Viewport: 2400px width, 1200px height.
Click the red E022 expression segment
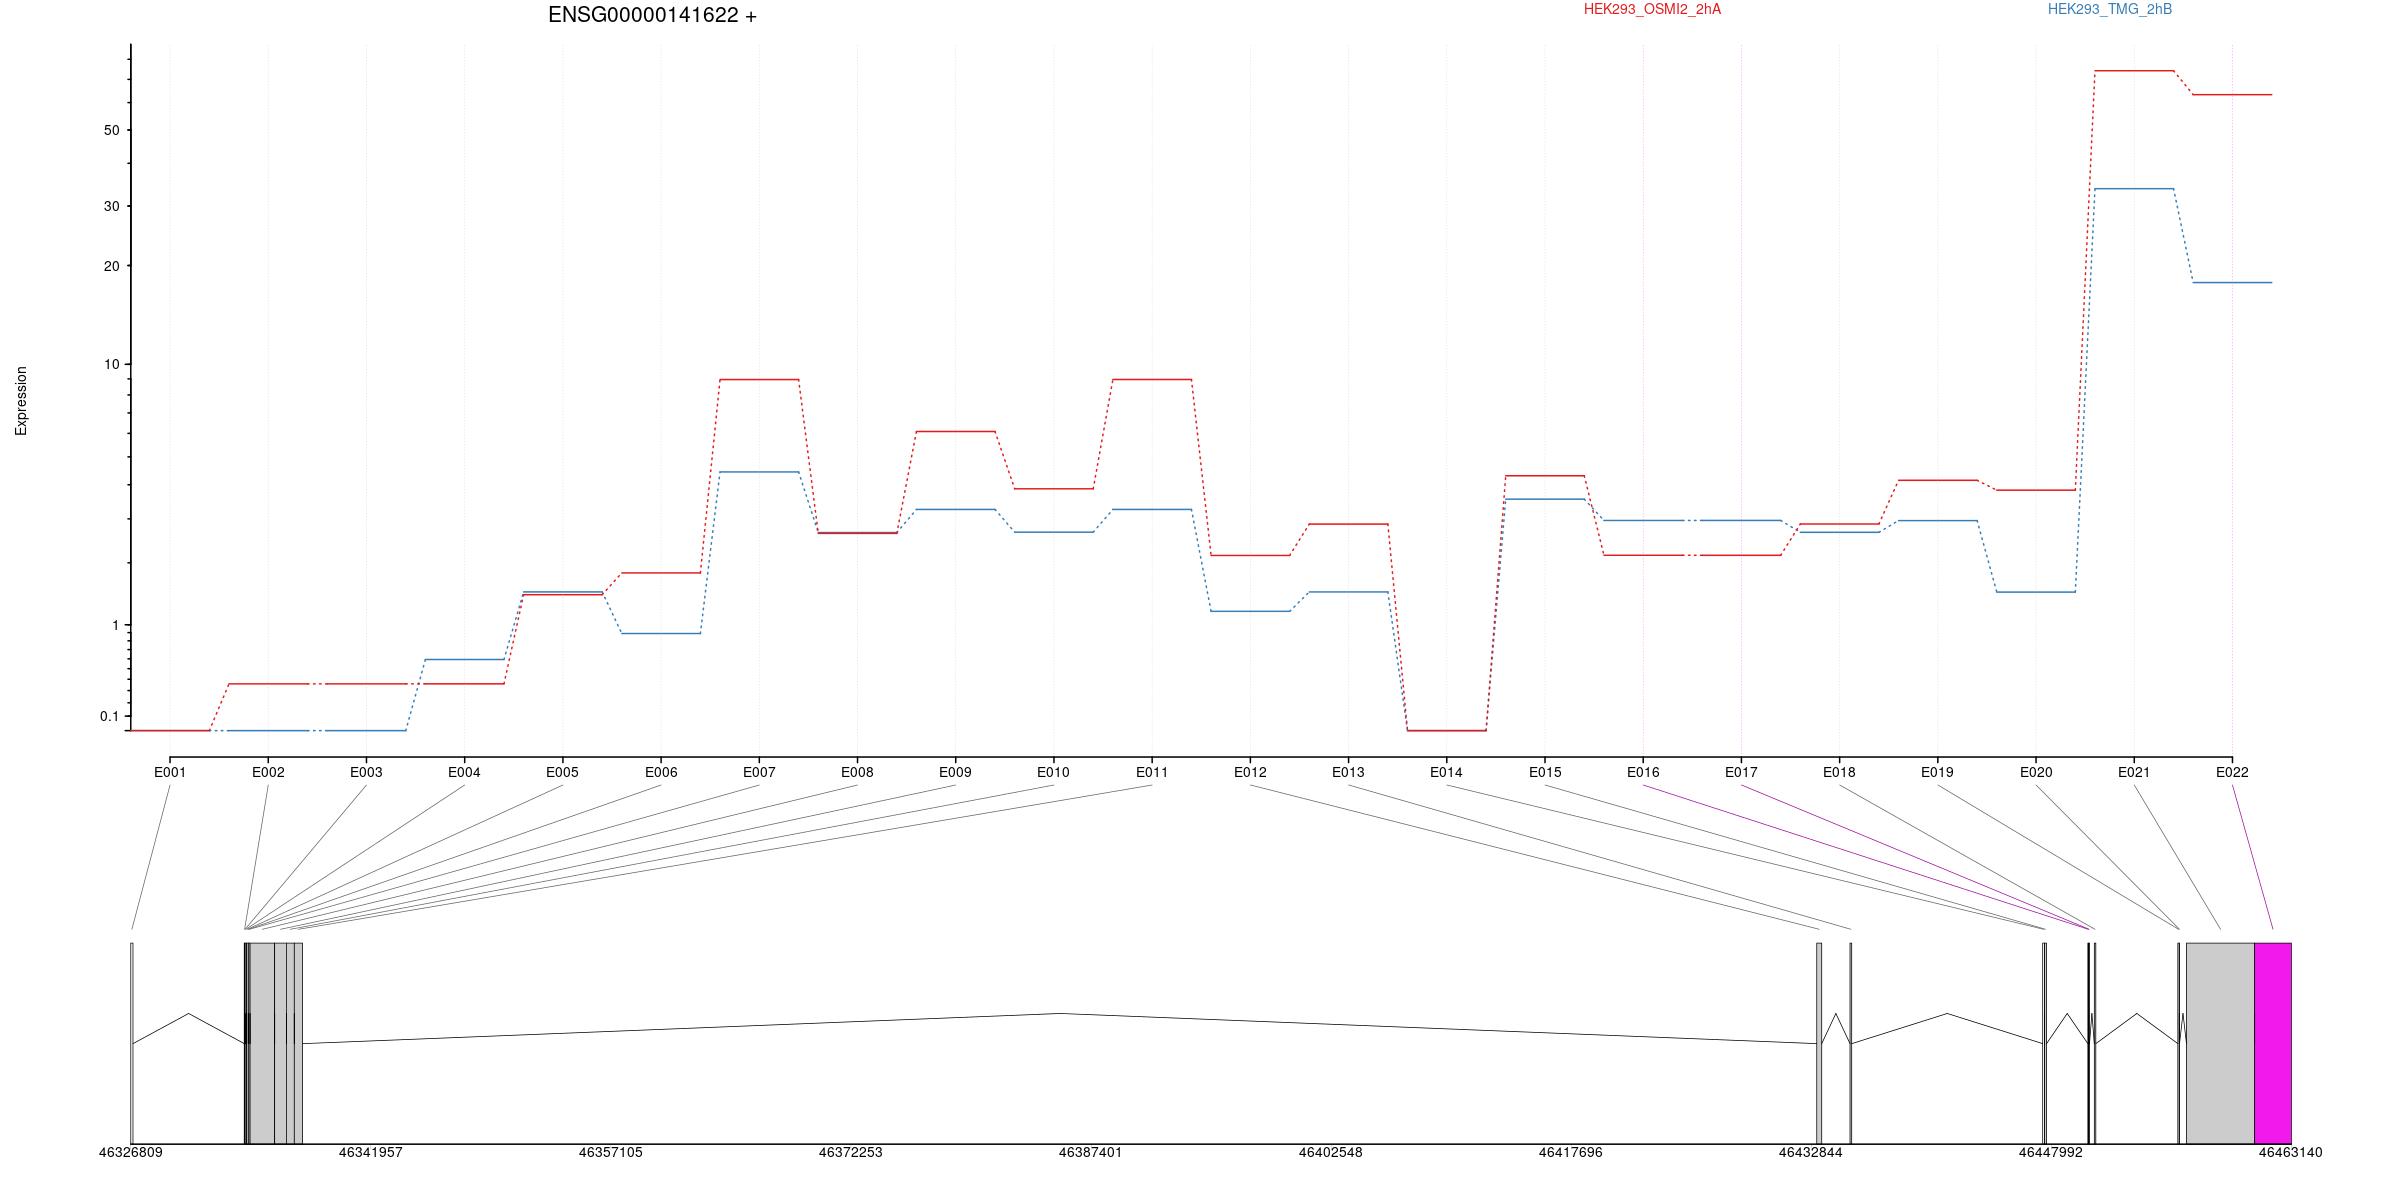coord(2232,95)
